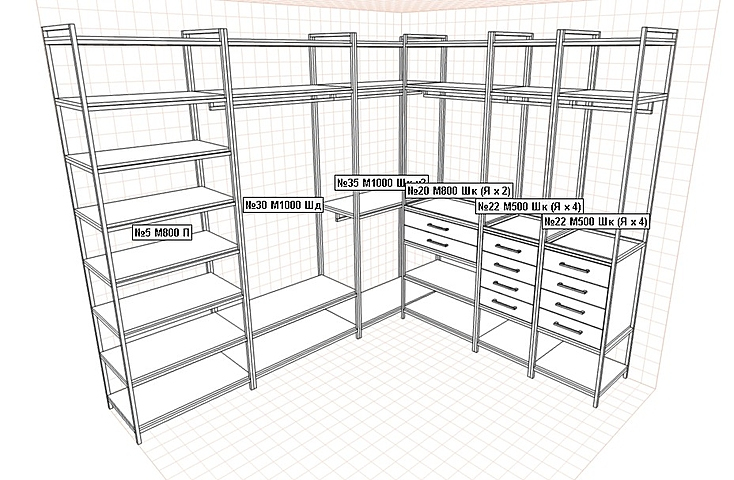Select the №5 M800 П module label
This screenshot has height=480, width=734.
(162, 232)
